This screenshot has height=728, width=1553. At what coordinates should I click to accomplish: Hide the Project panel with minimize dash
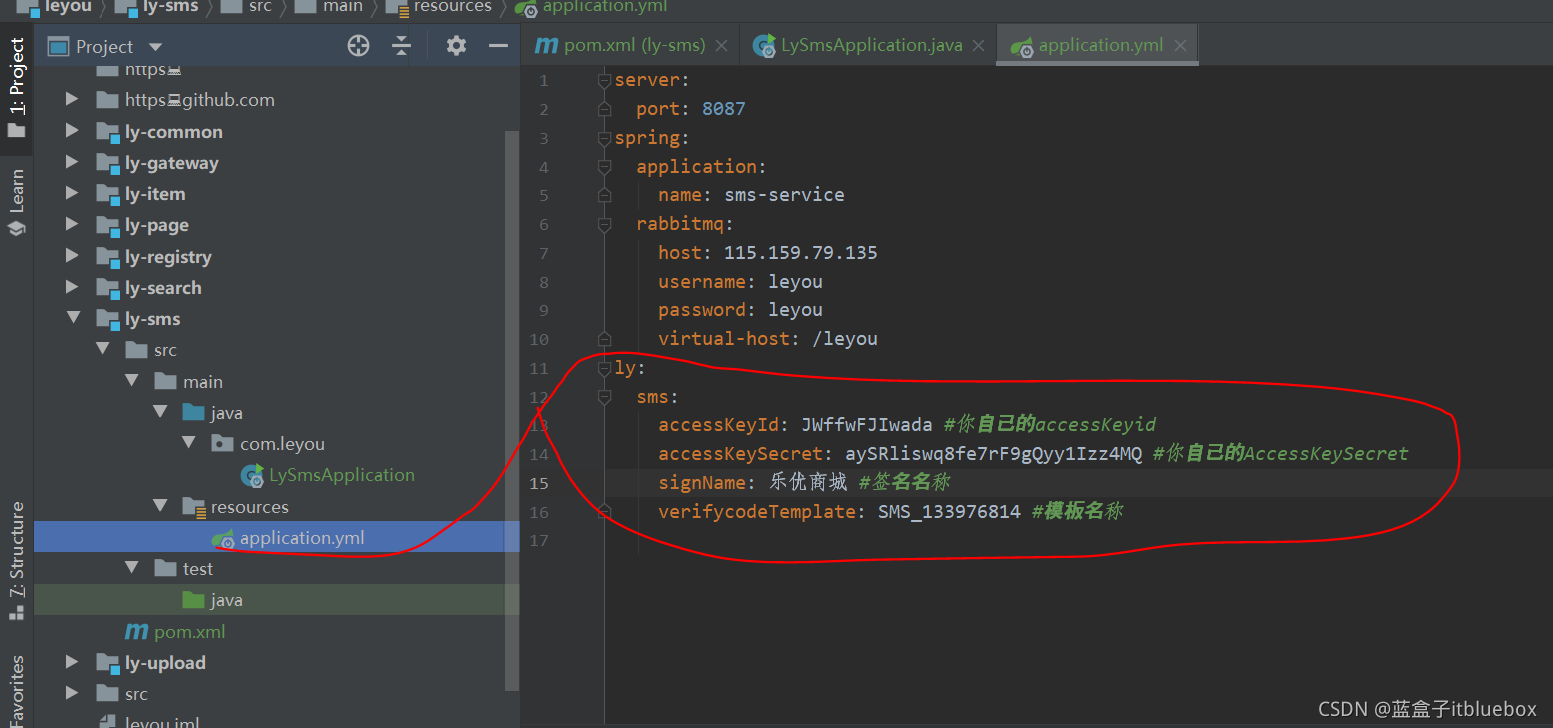tap(498, 46)
